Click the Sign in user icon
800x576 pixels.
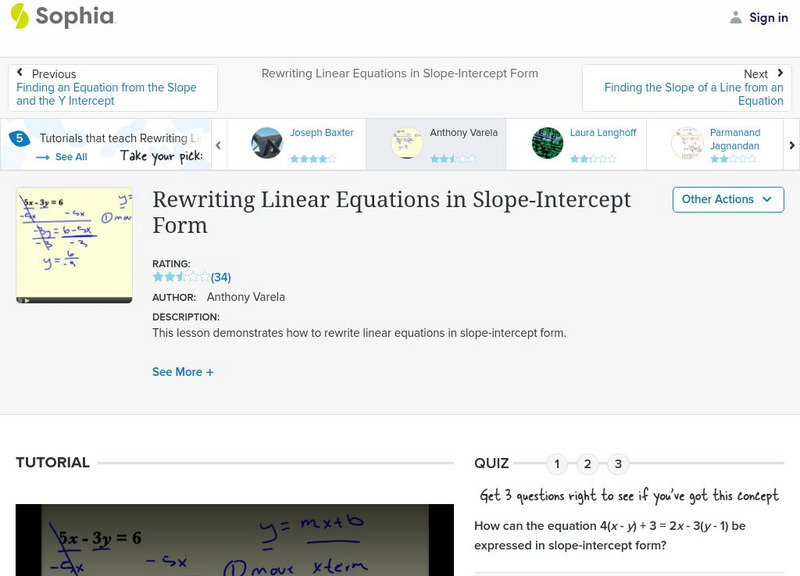(736, 17)
